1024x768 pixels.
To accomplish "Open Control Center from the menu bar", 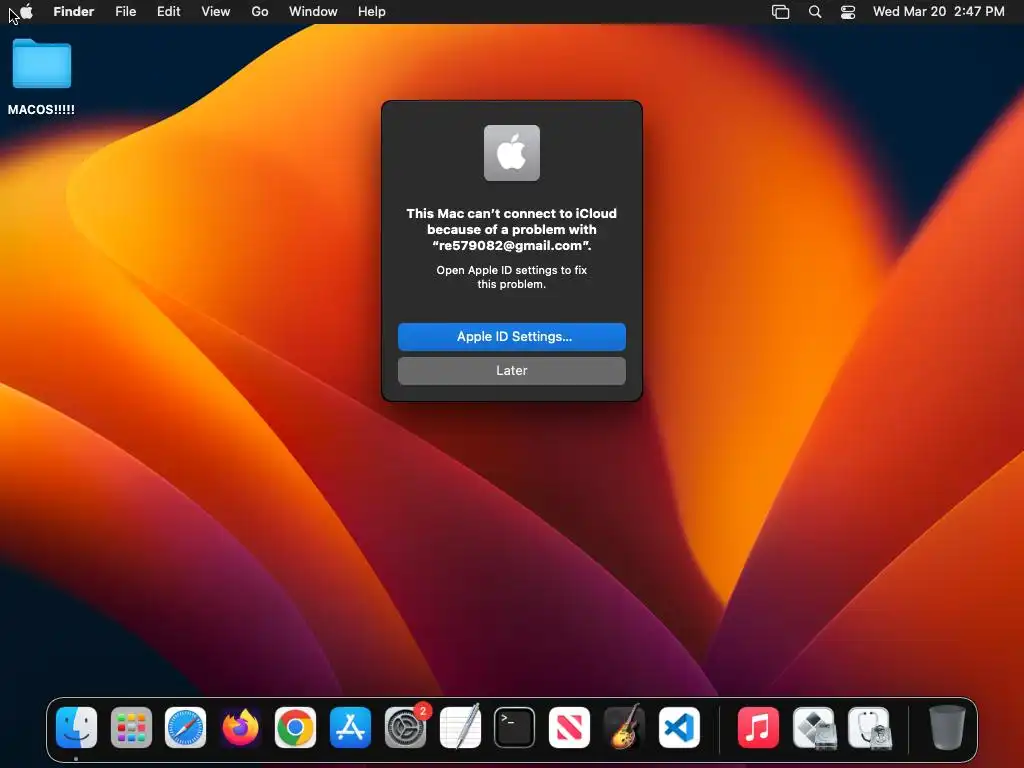I will click(x=848, y=12).
